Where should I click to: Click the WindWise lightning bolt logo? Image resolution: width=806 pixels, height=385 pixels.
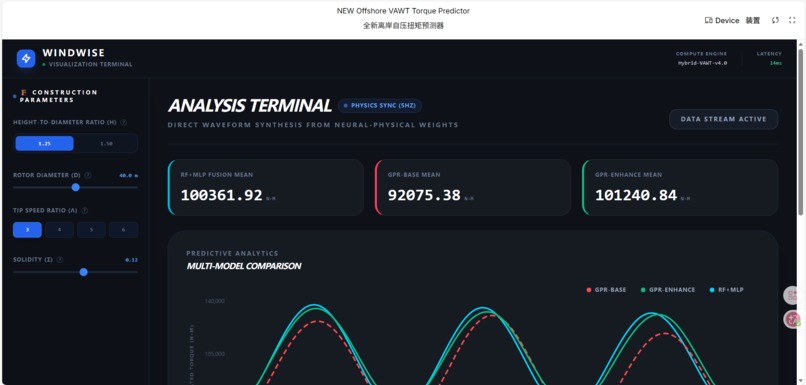[26, 59]
